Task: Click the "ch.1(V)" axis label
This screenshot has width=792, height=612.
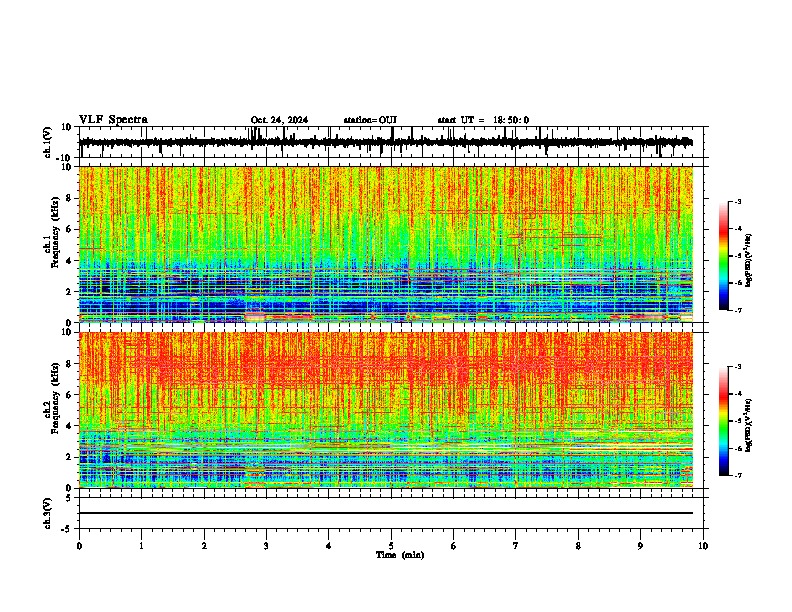Action: [48, 142]
